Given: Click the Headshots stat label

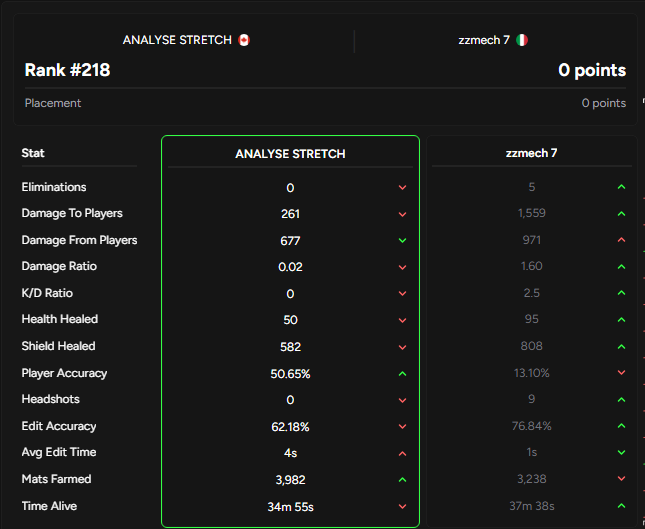Looking at the screenshot, I should point(51,399).
